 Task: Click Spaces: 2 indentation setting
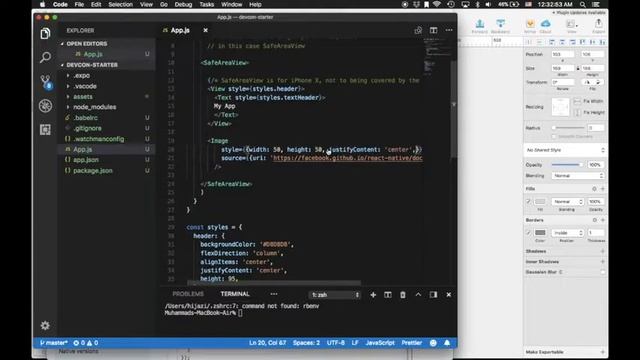[x=306, y=343]
